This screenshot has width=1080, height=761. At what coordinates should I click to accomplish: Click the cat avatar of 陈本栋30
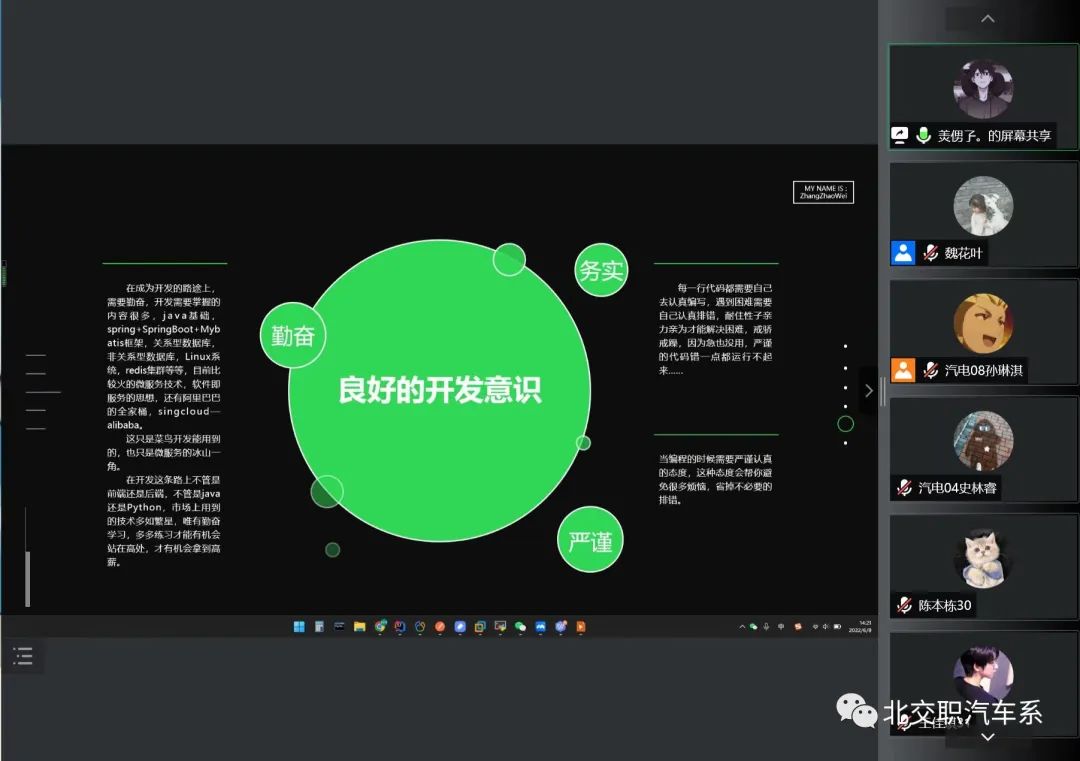pos(983,558)
